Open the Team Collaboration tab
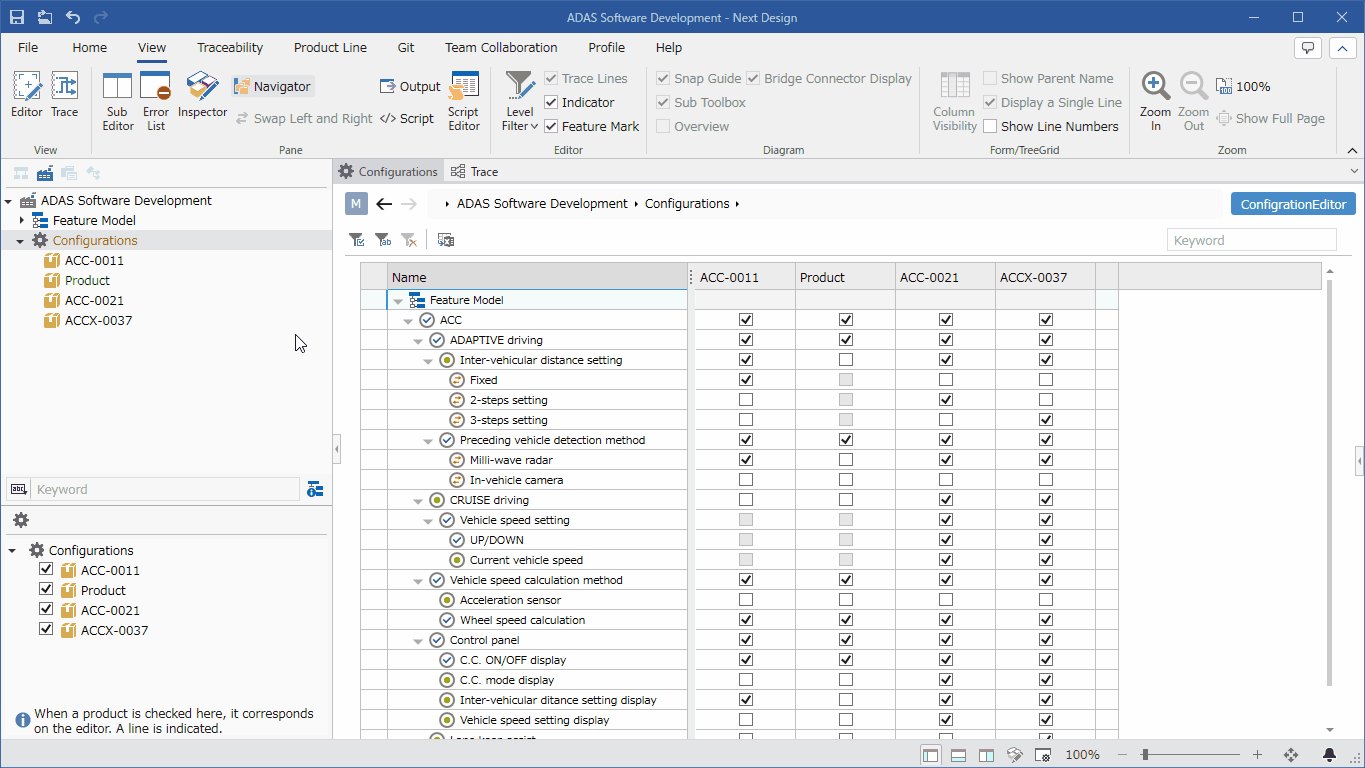 coord(501,47)
